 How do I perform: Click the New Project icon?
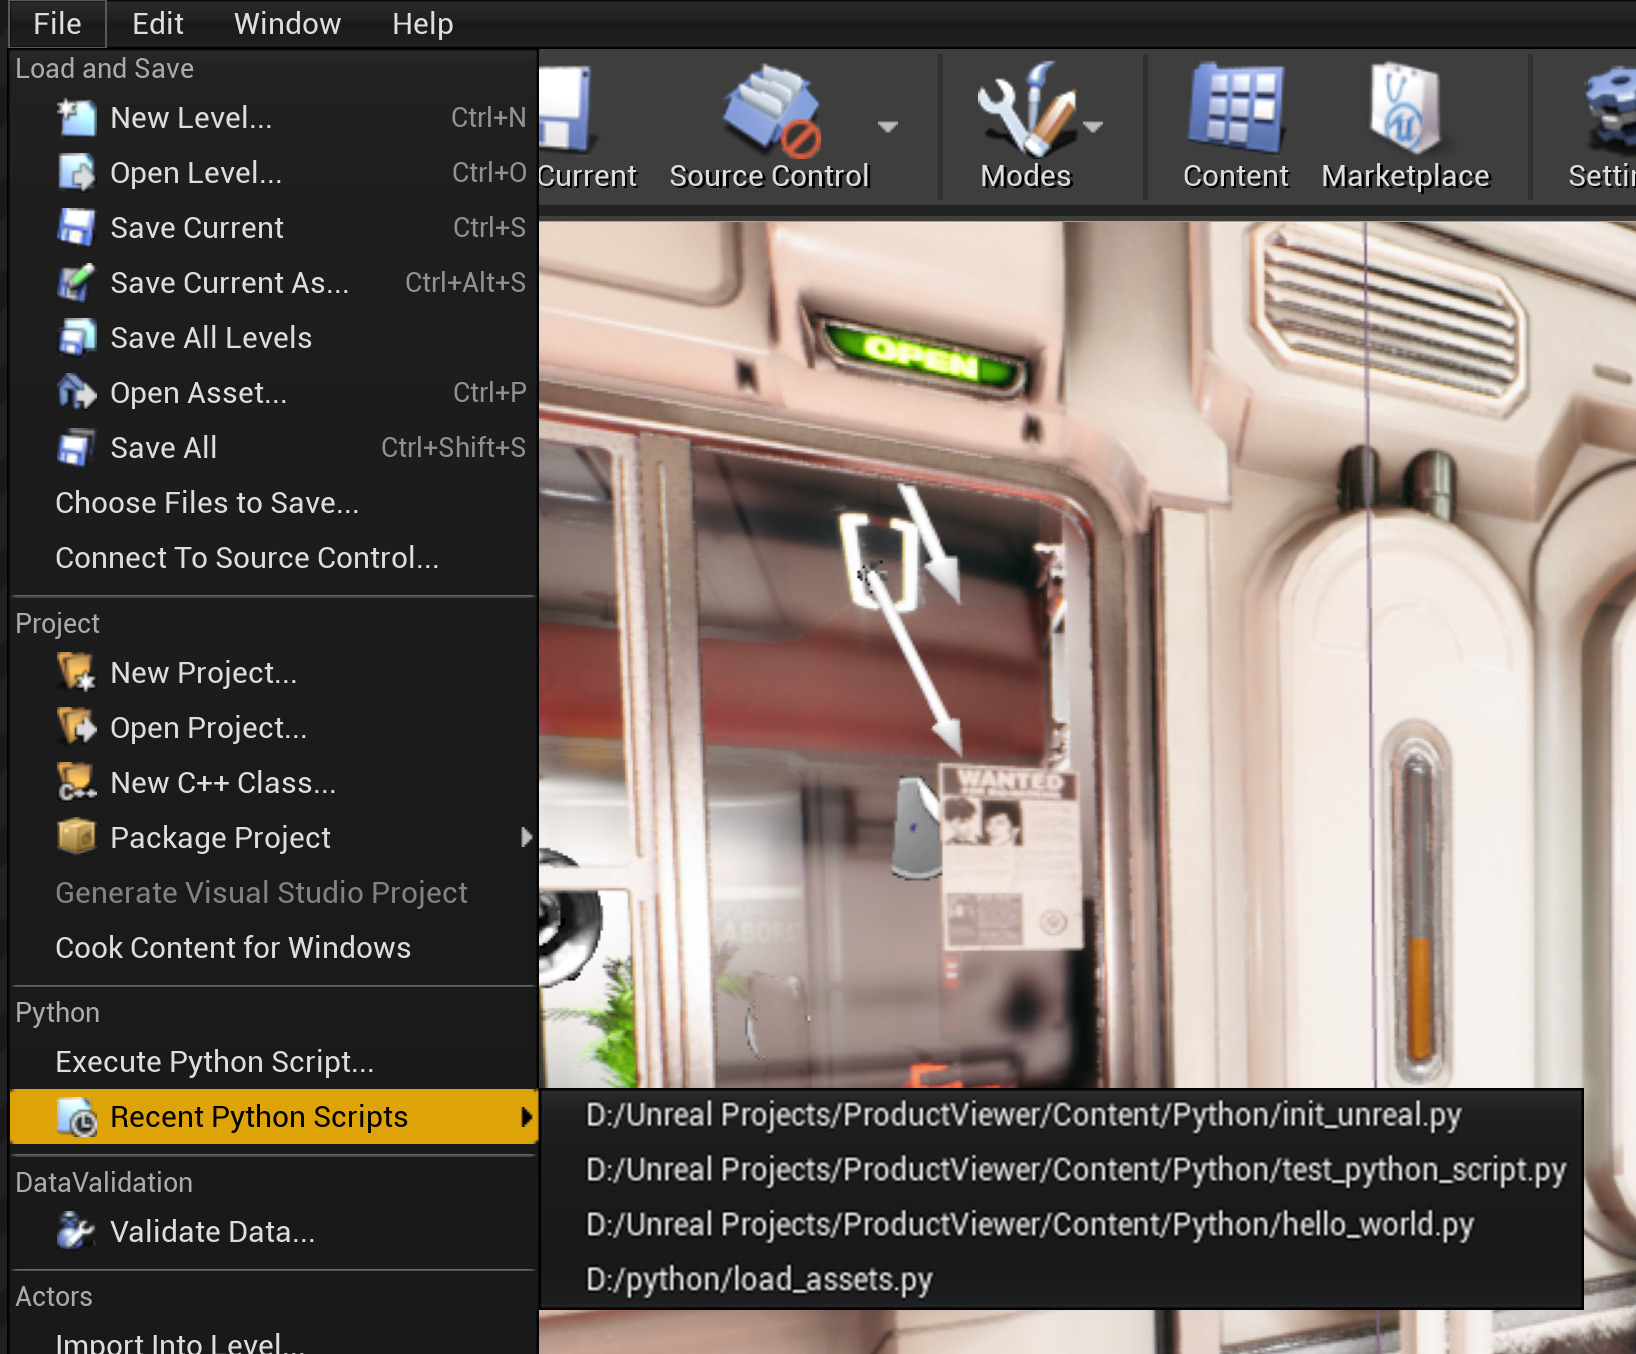[76, 673]
